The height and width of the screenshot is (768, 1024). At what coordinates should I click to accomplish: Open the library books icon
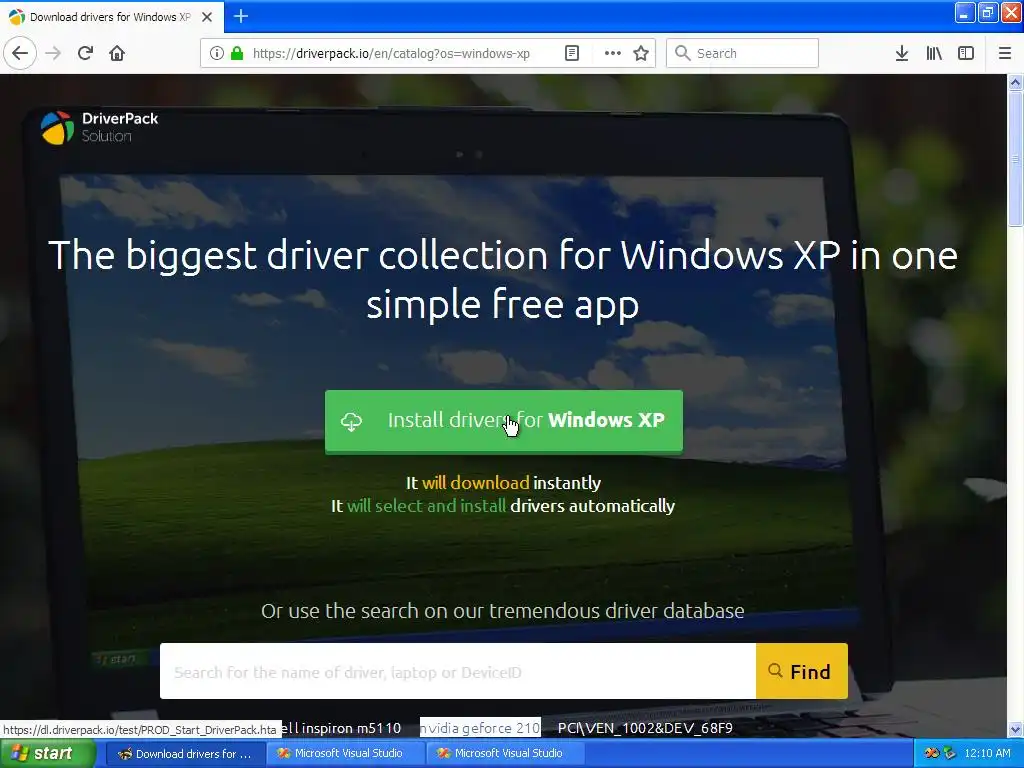pos(934,53)
